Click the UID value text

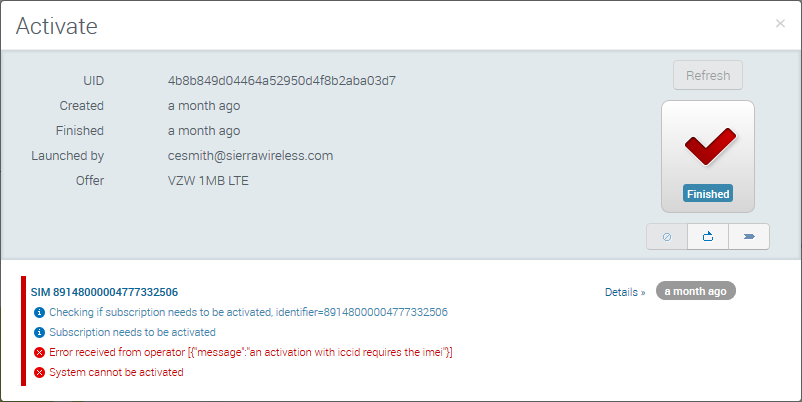click(282, 80)
